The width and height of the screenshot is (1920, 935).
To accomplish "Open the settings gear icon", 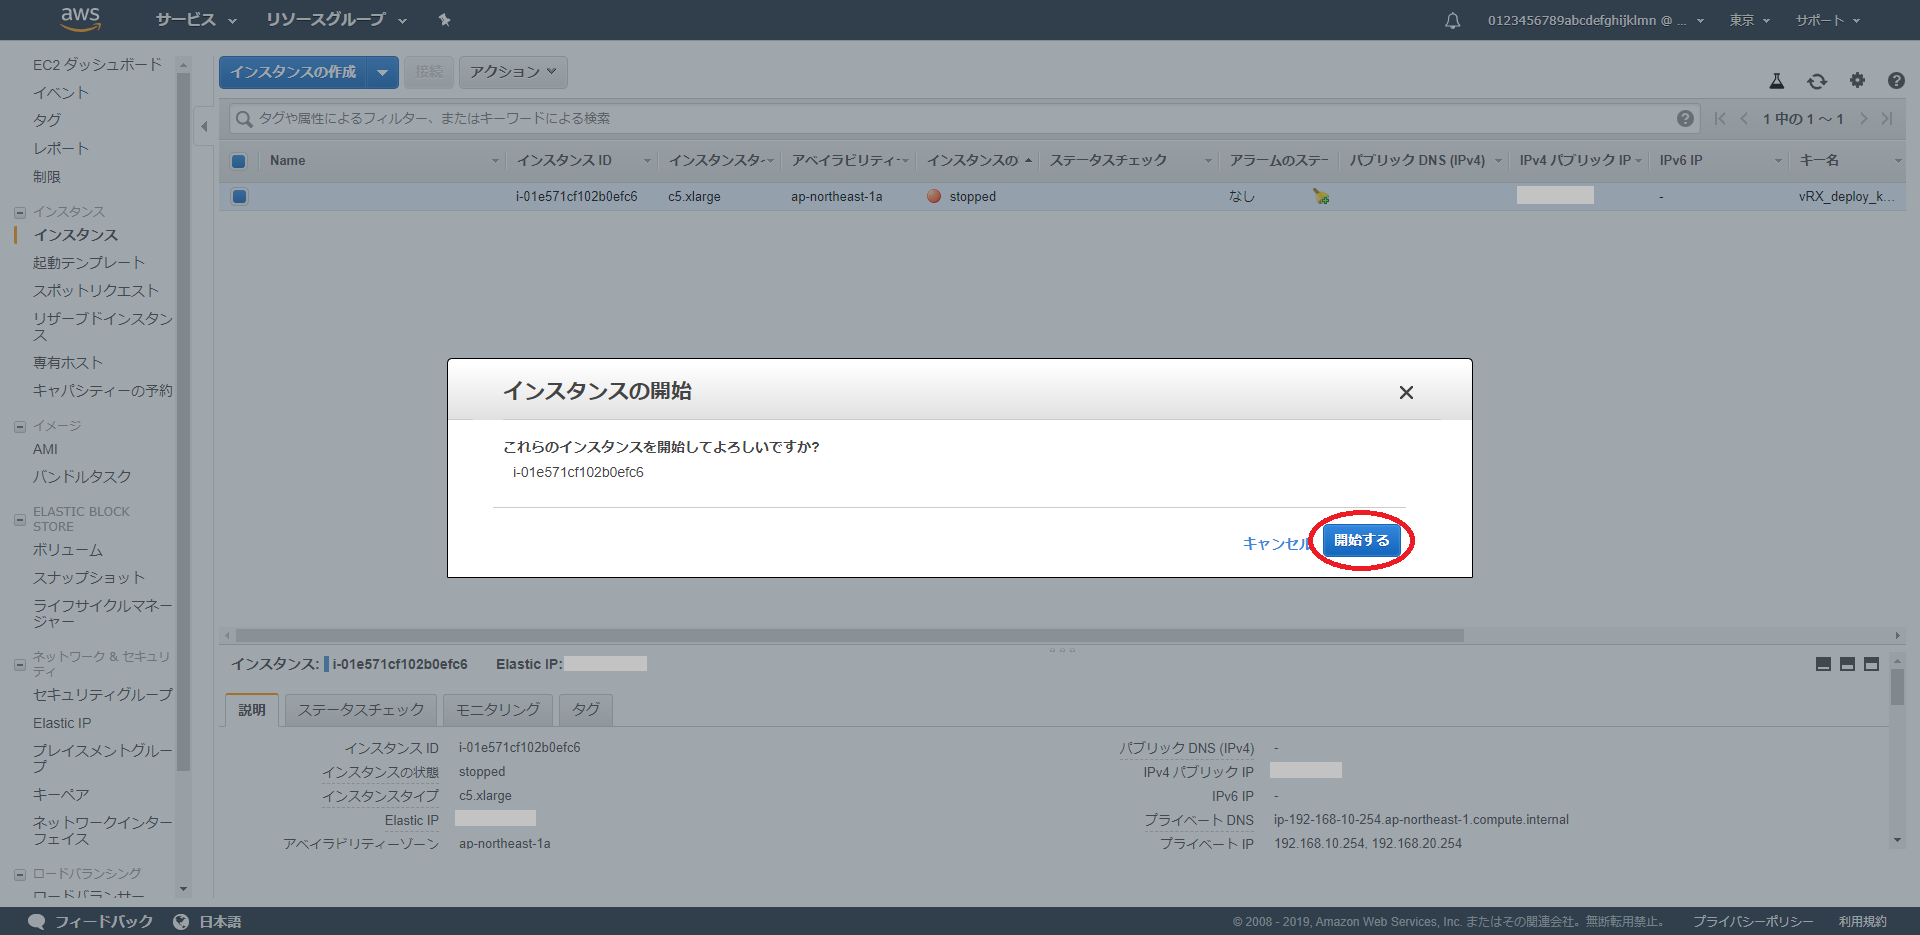I will (1857, 81).
